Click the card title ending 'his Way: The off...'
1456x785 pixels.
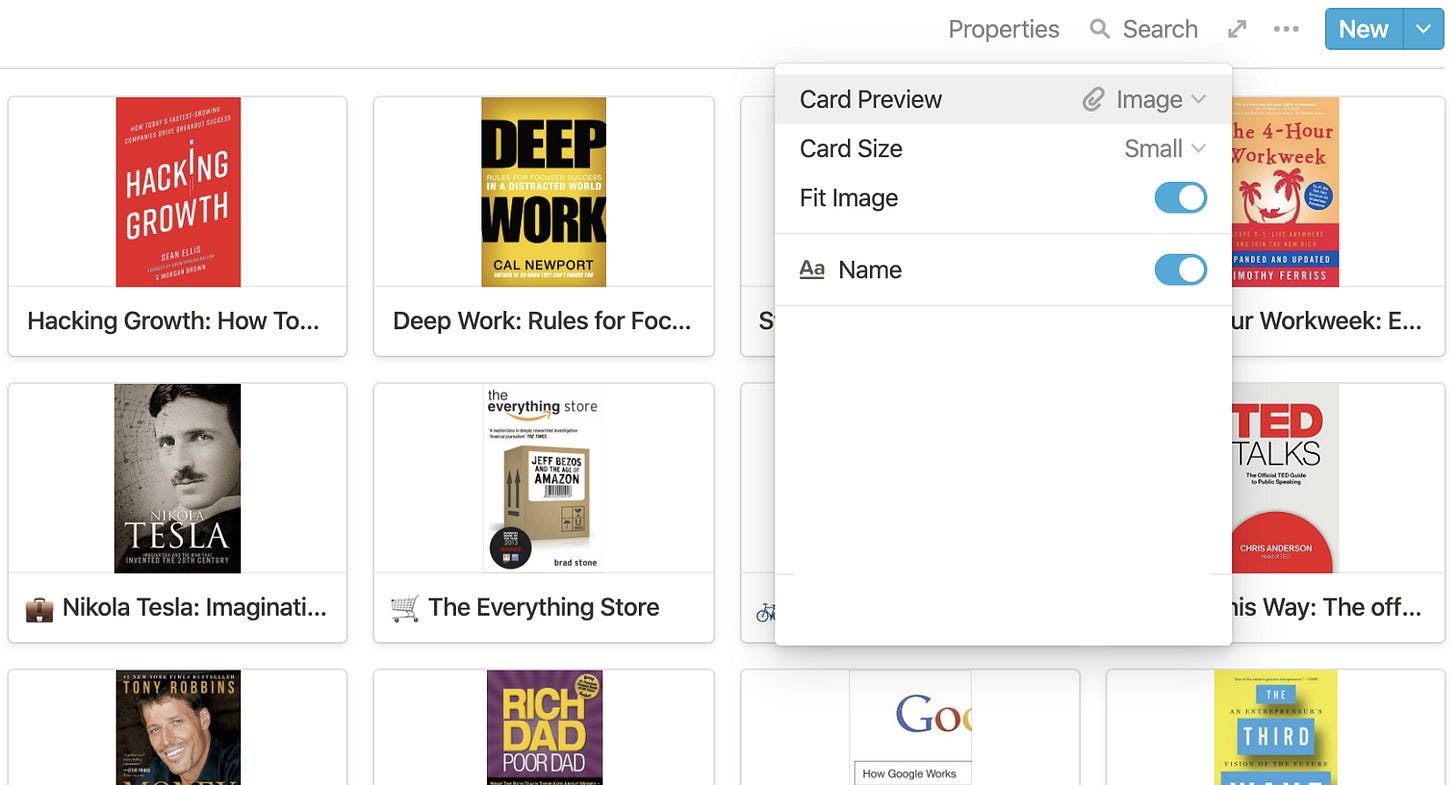pos(1327,608)
